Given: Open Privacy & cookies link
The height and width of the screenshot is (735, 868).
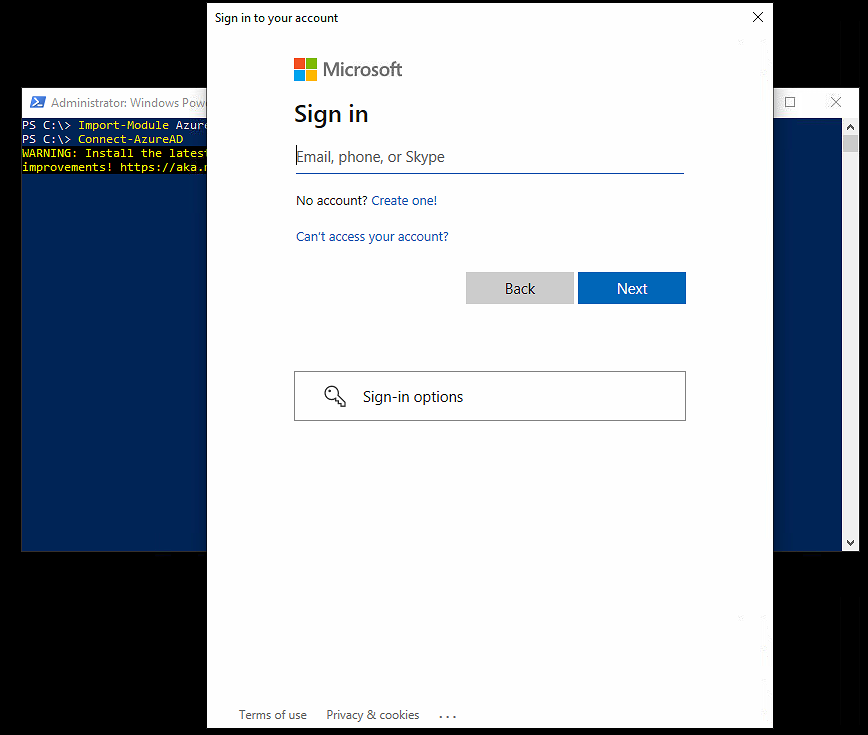Looking at the screenshot, I should point(373,715).
